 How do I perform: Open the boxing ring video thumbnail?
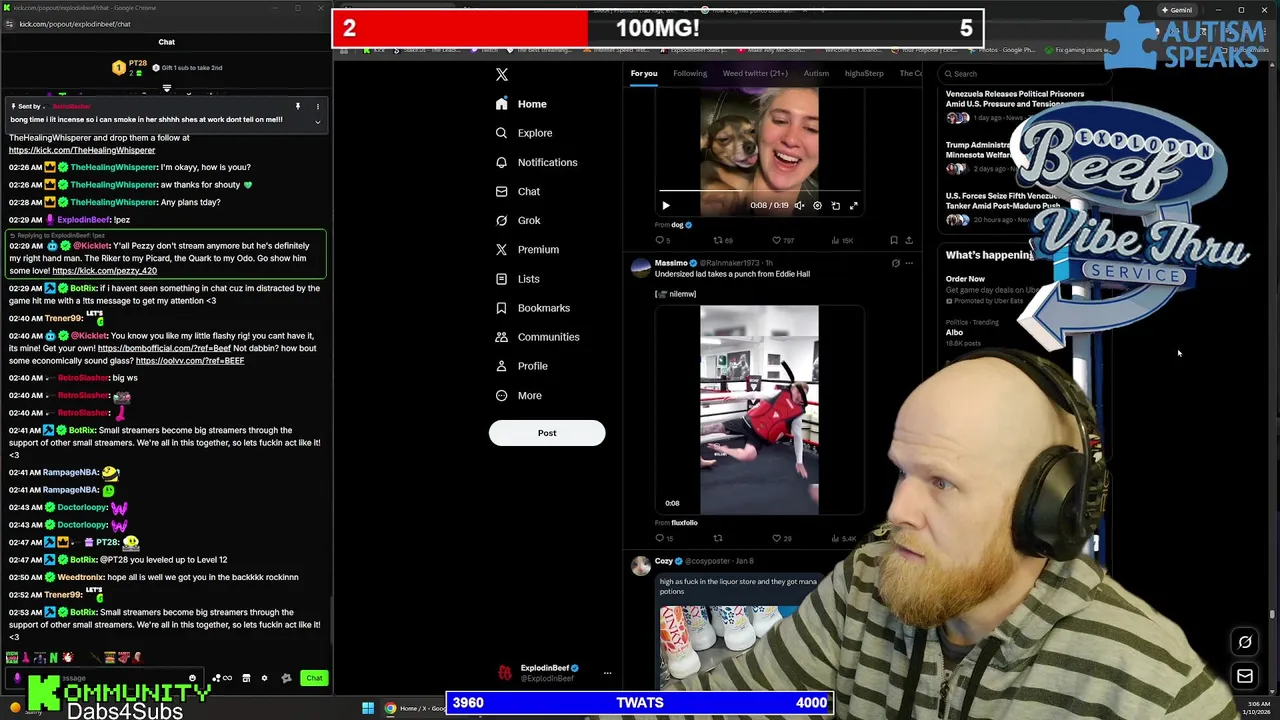(759, 410)
